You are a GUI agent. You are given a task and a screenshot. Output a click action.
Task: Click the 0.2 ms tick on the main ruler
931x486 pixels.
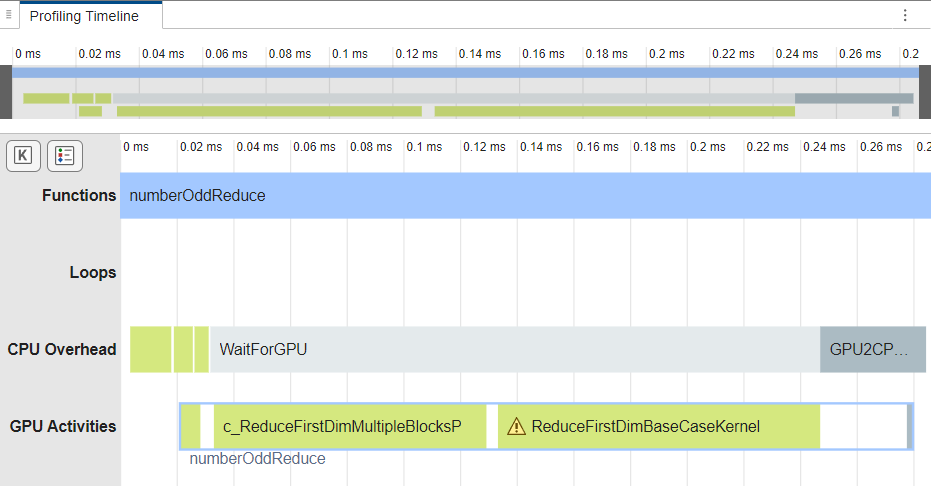(x=707, y=147)
